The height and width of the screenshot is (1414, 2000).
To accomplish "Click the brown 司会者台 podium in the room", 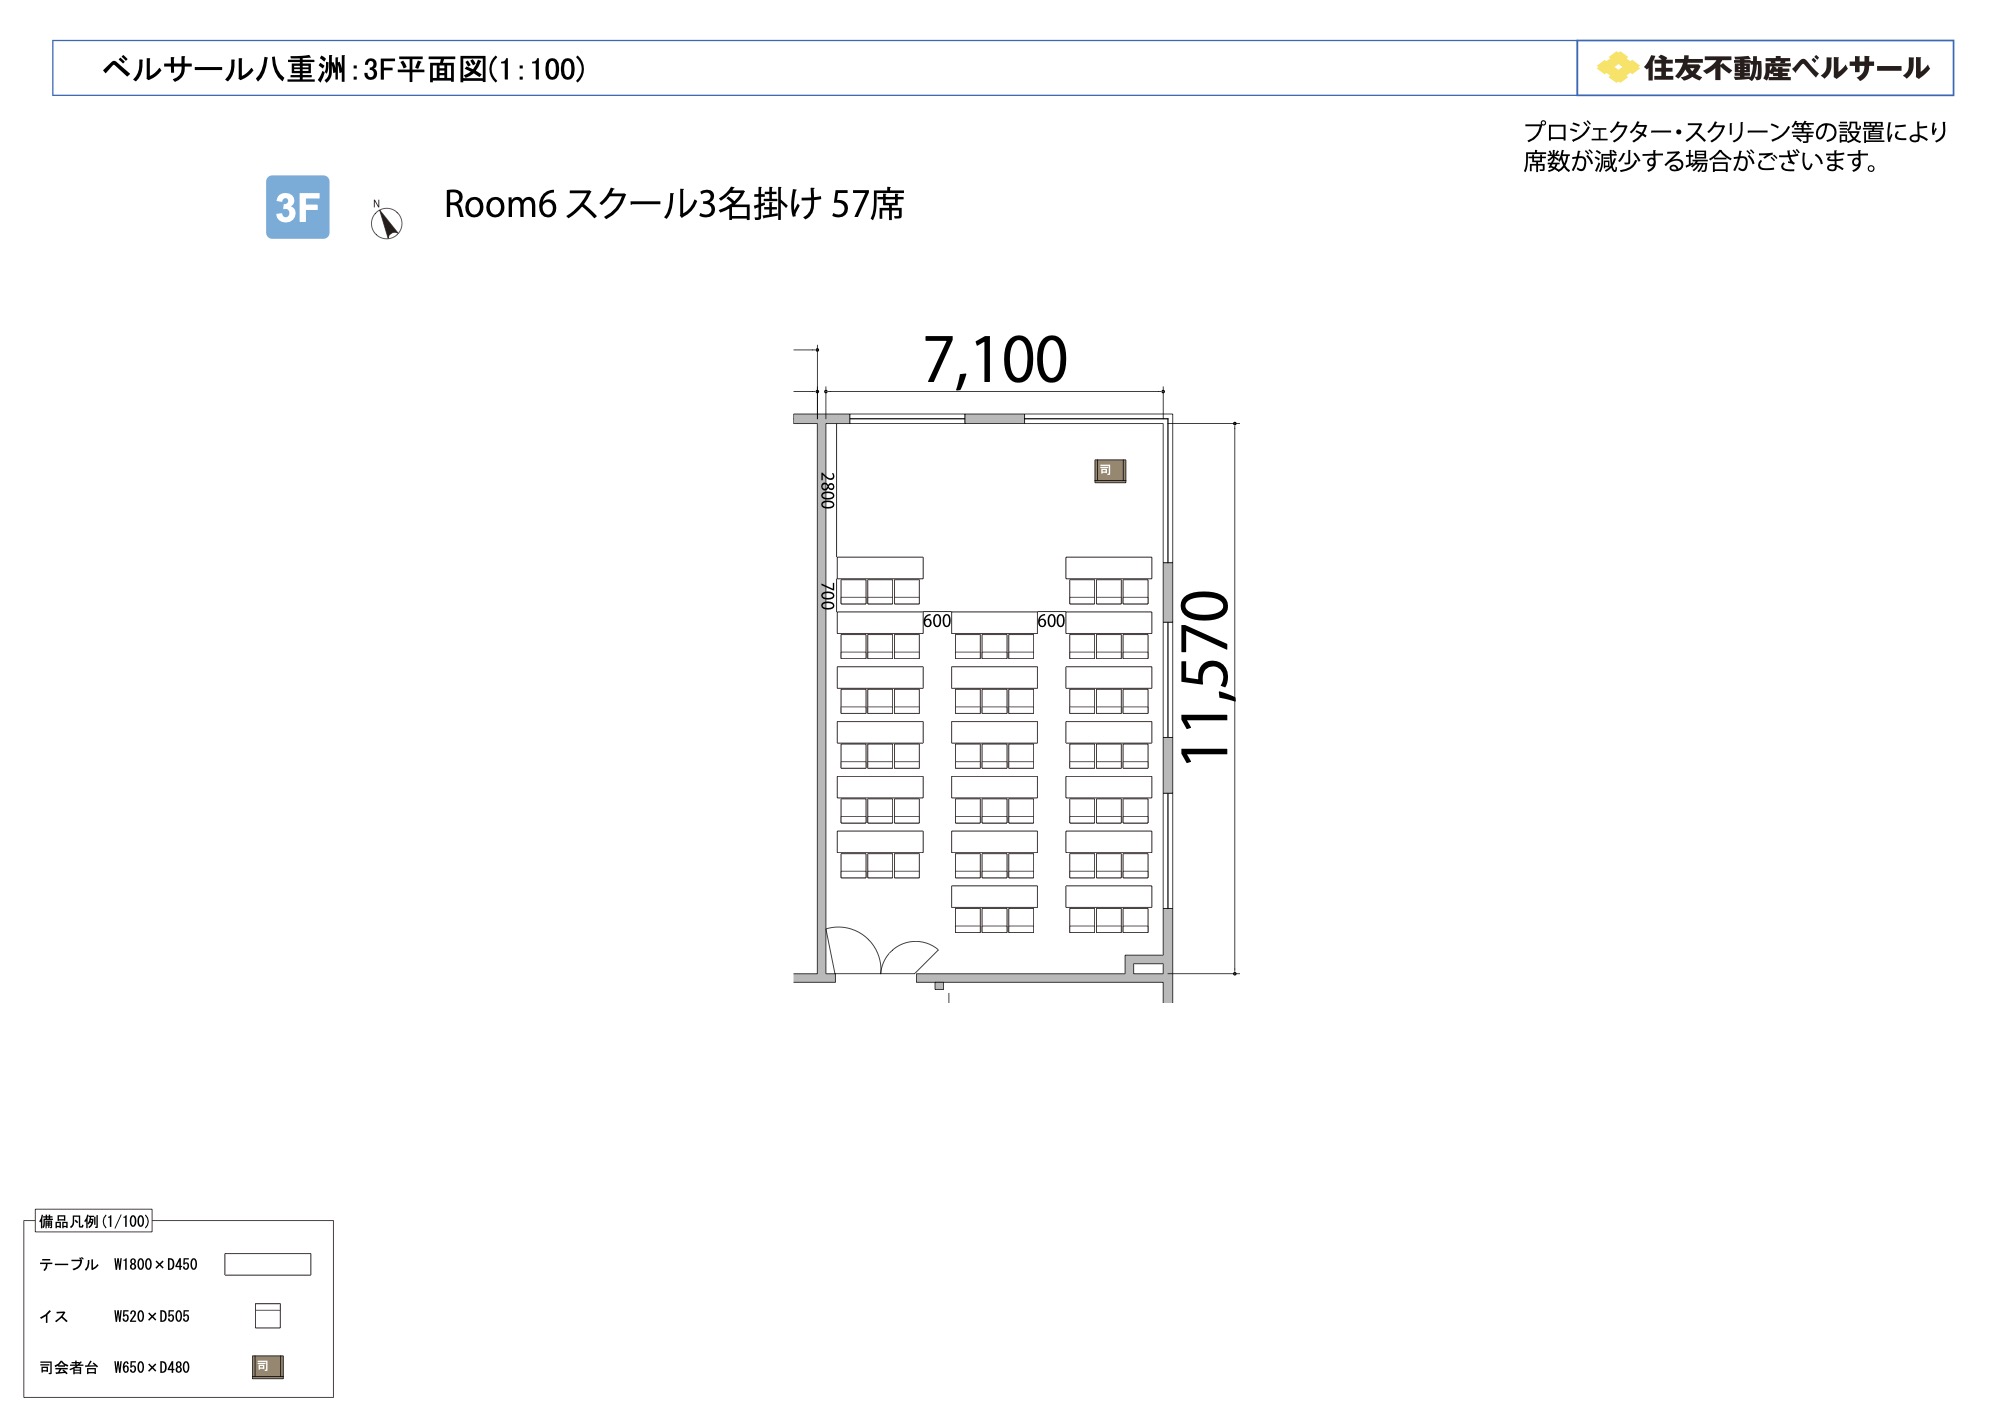I will coord(1110,471).
